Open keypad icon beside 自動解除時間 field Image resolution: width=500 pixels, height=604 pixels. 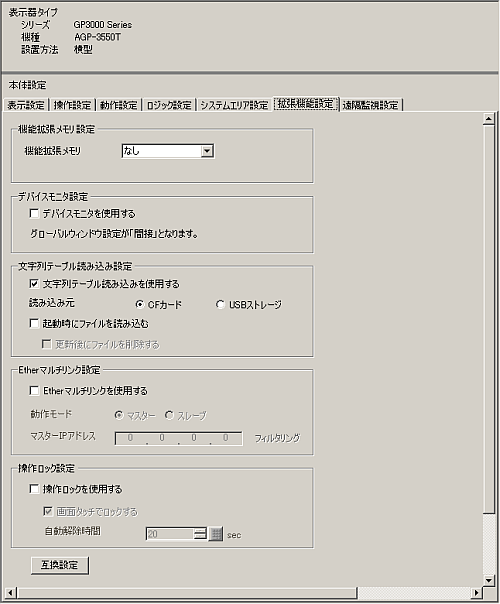pos(216,534)
